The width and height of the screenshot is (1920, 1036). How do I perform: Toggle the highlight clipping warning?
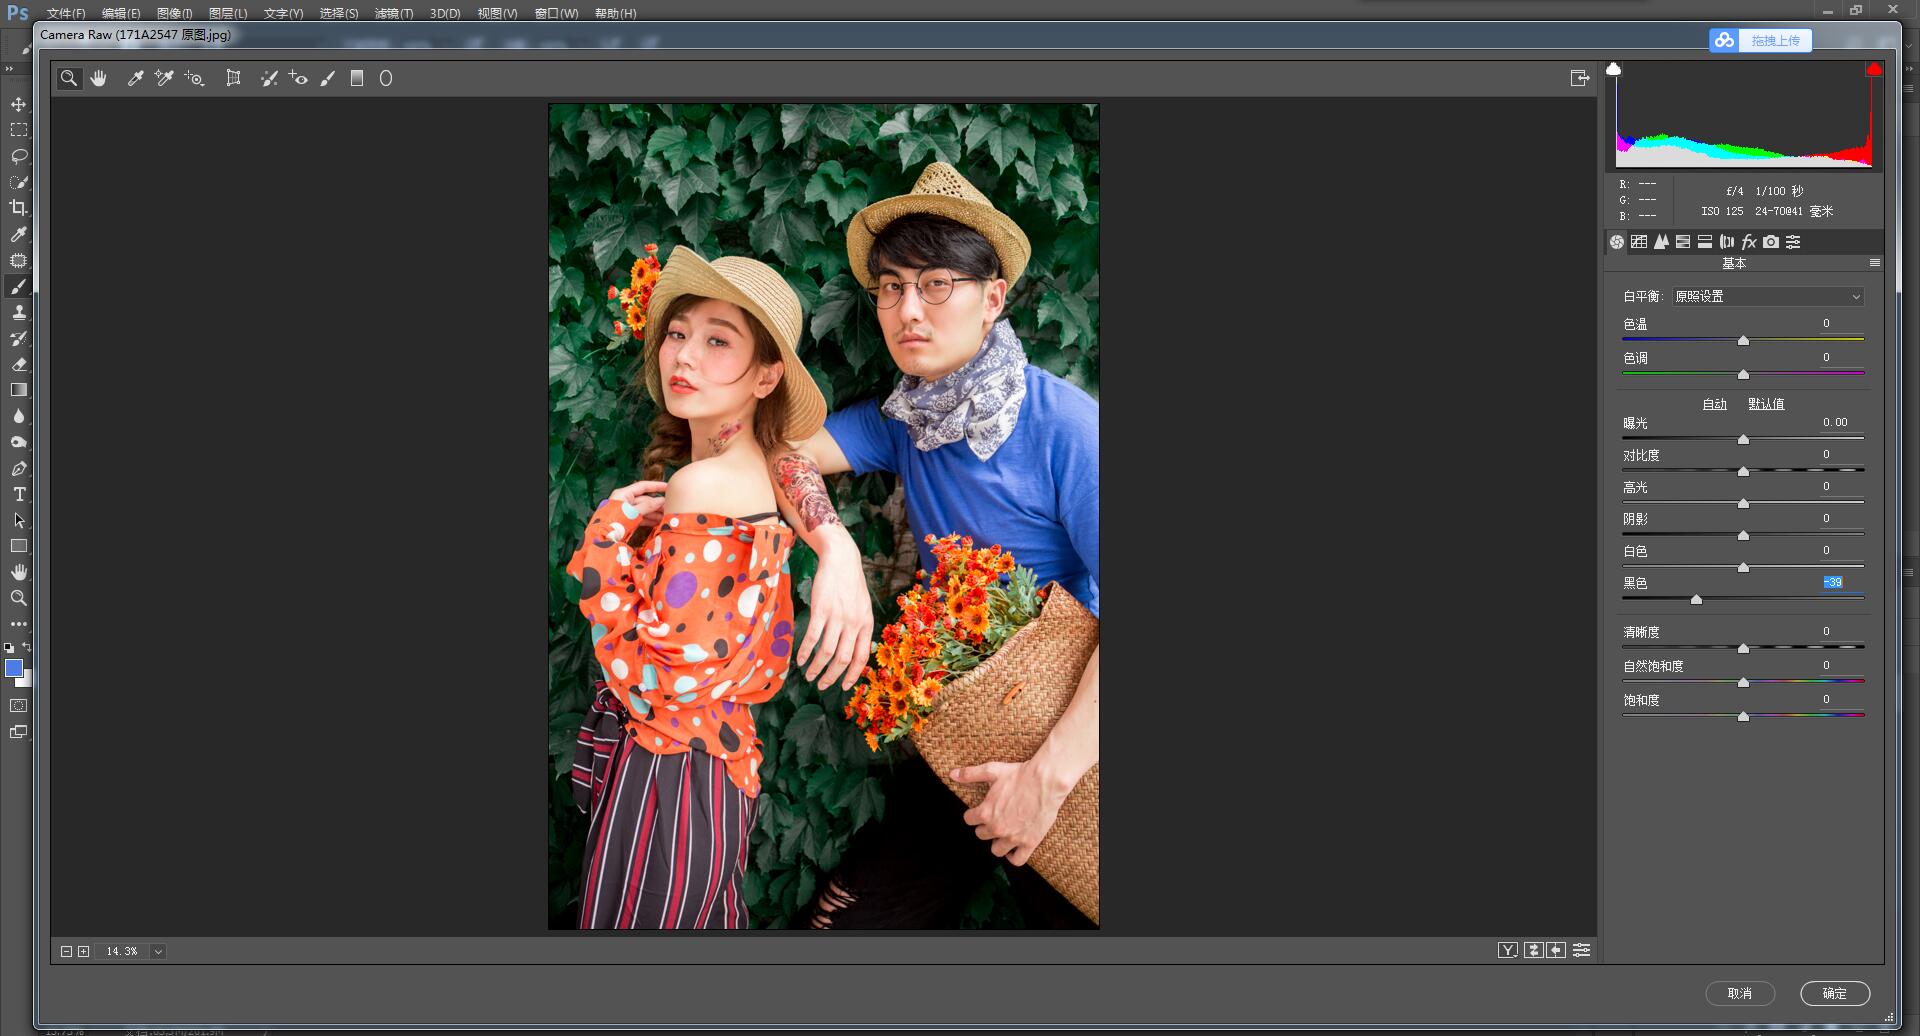[1873, 69]
